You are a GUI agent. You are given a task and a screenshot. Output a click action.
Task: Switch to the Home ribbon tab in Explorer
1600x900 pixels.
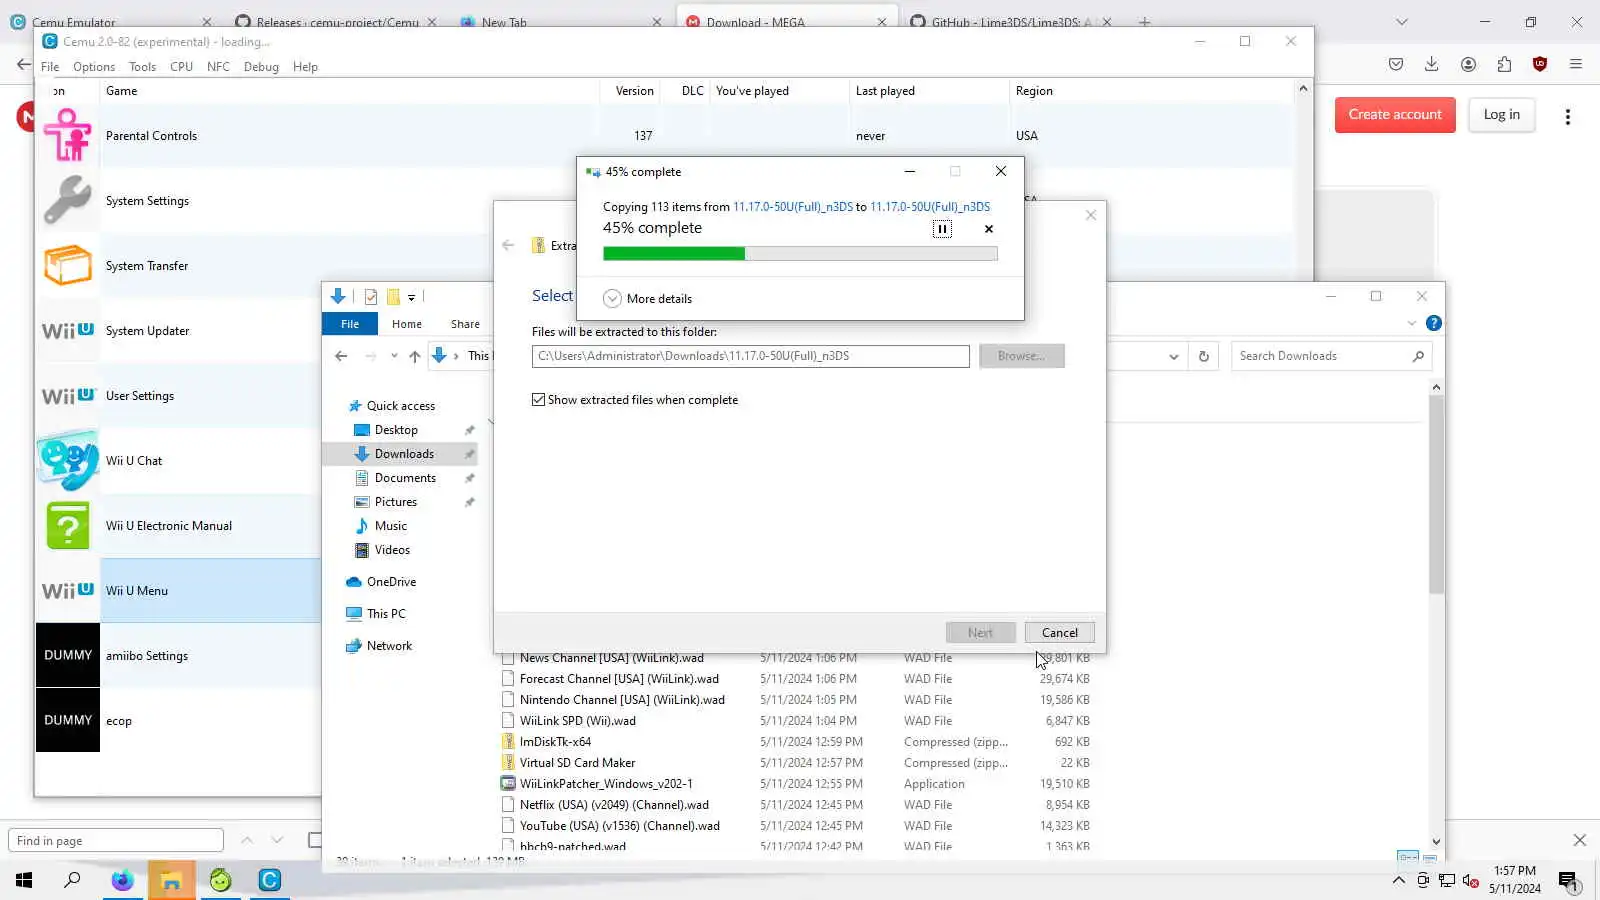407,324
